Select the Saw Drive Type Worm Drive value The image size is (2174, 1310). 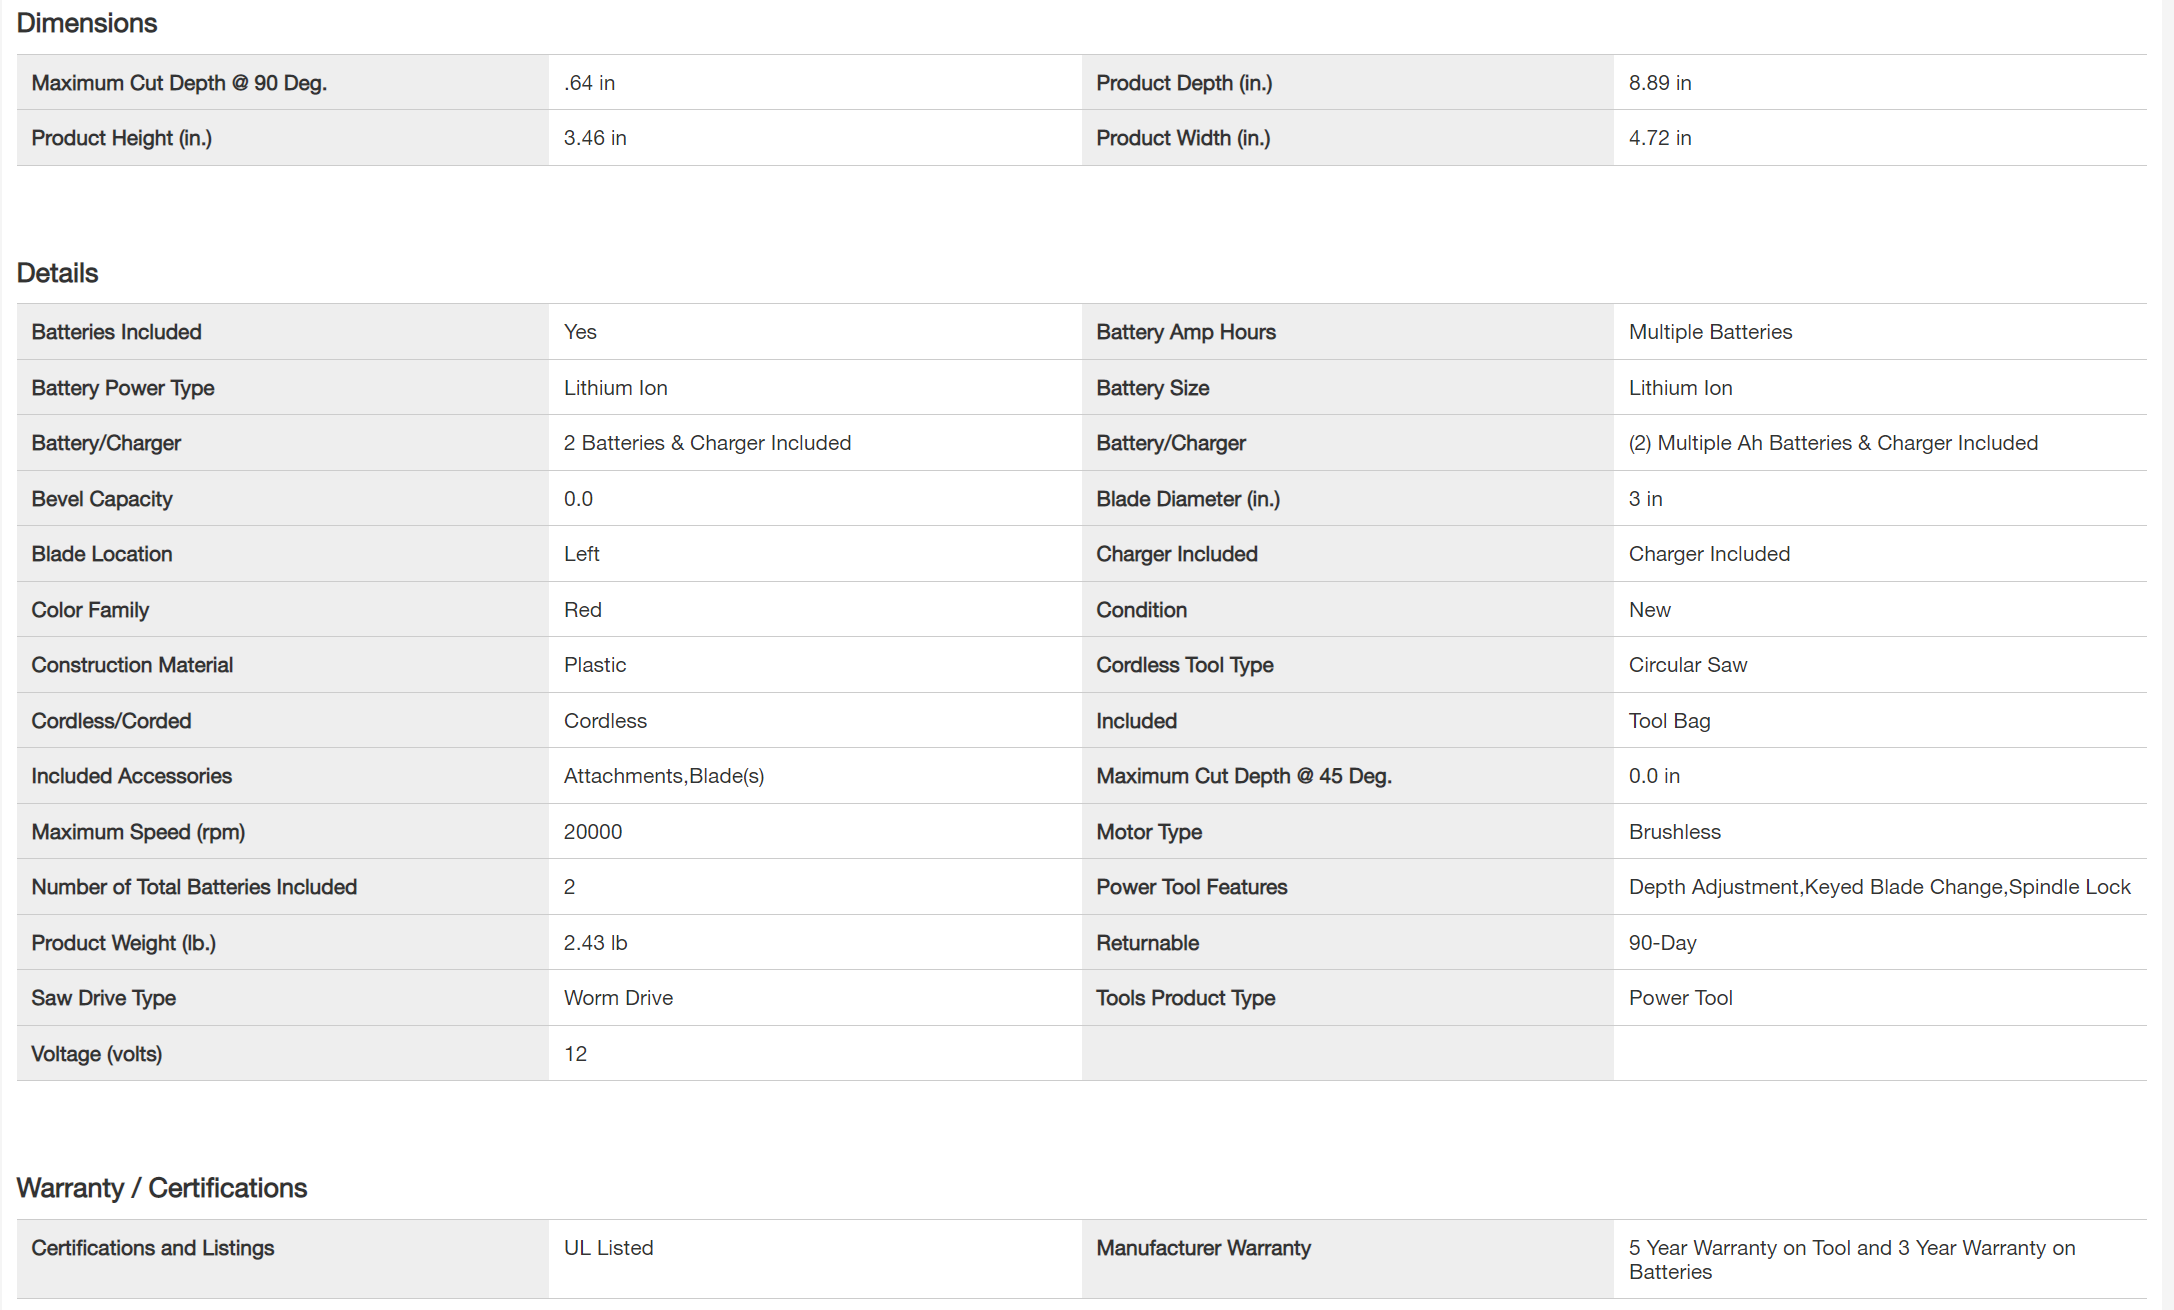pyautogui.click(x=618, y=998)
